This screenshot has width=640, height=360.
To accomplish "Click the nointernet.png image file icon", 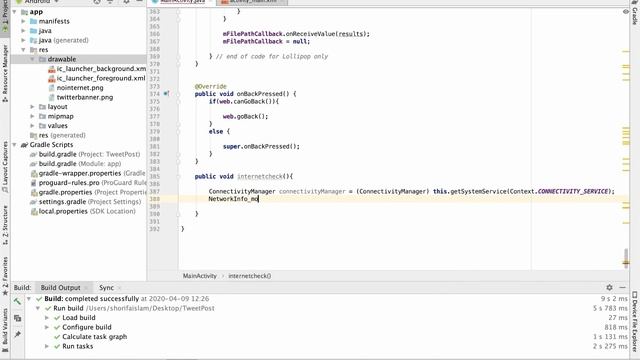I will coord(51,88).
